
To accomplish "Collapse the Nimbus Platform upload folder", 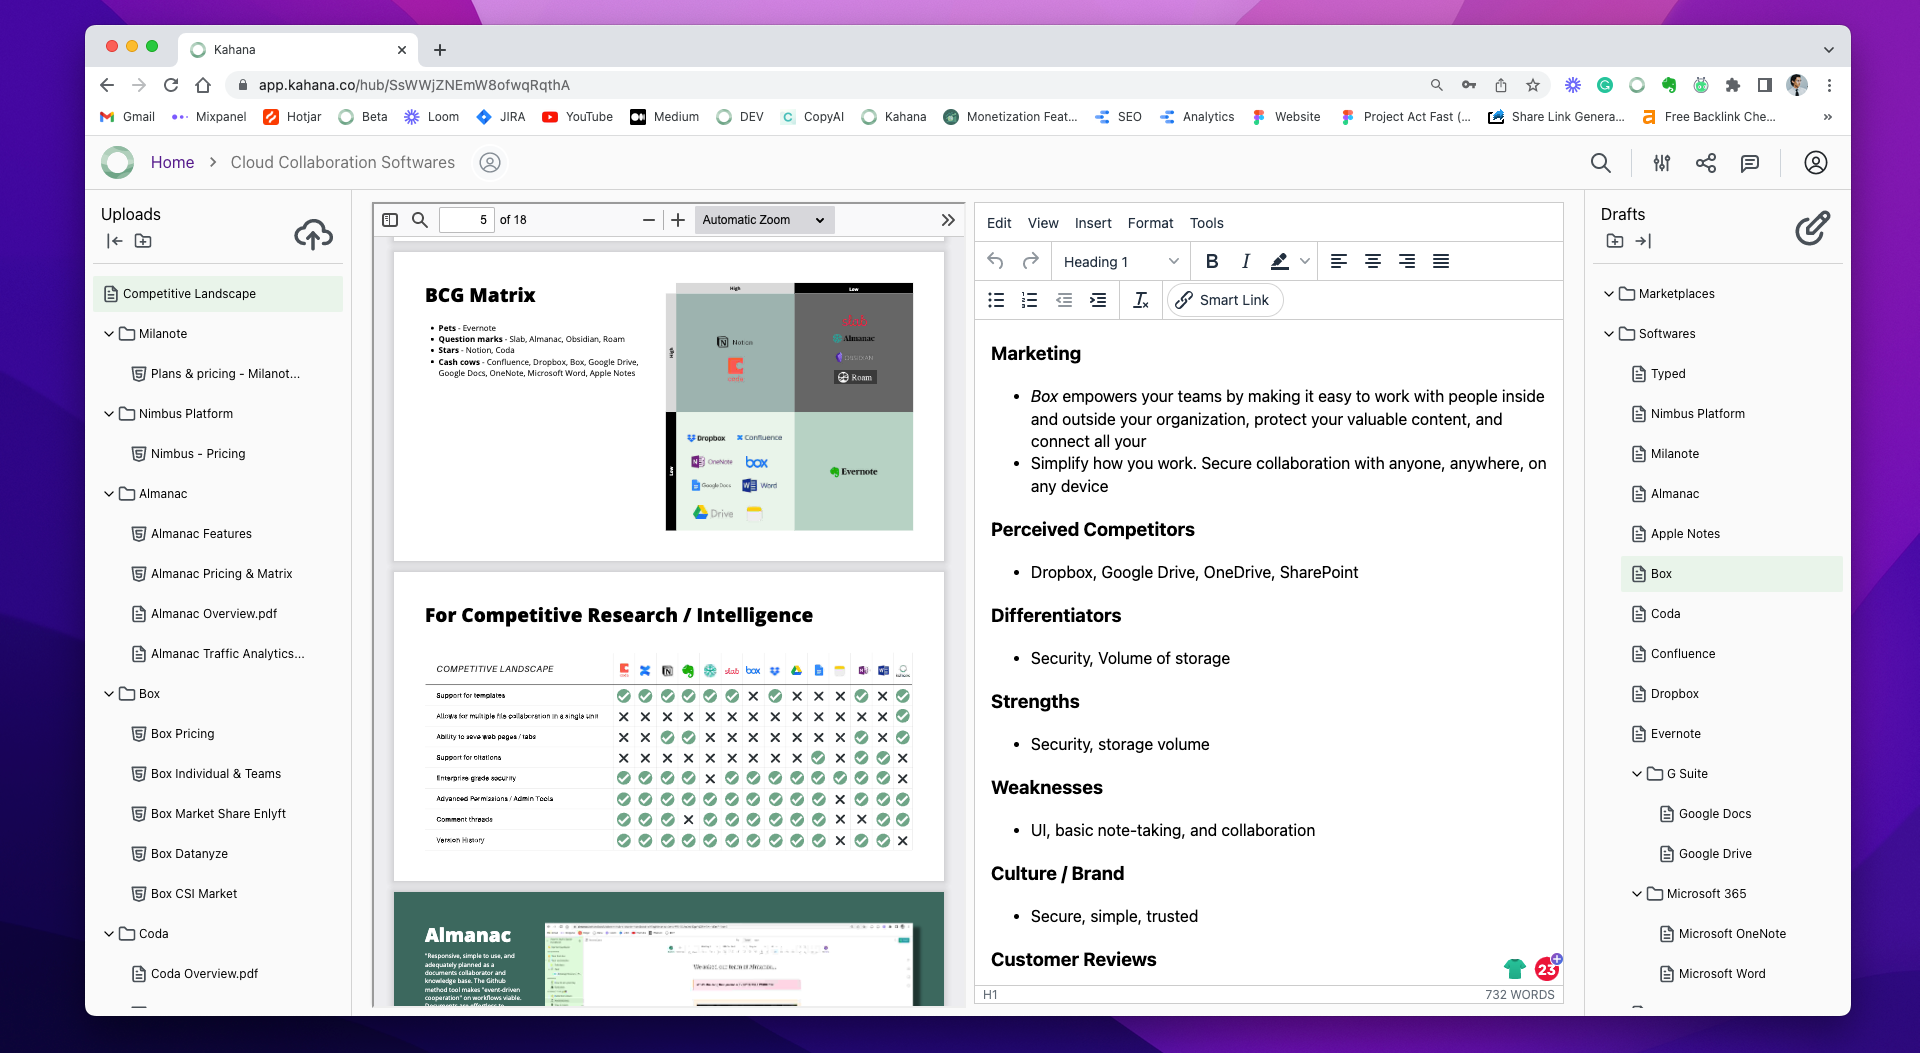I will click(x=109, y=414).
